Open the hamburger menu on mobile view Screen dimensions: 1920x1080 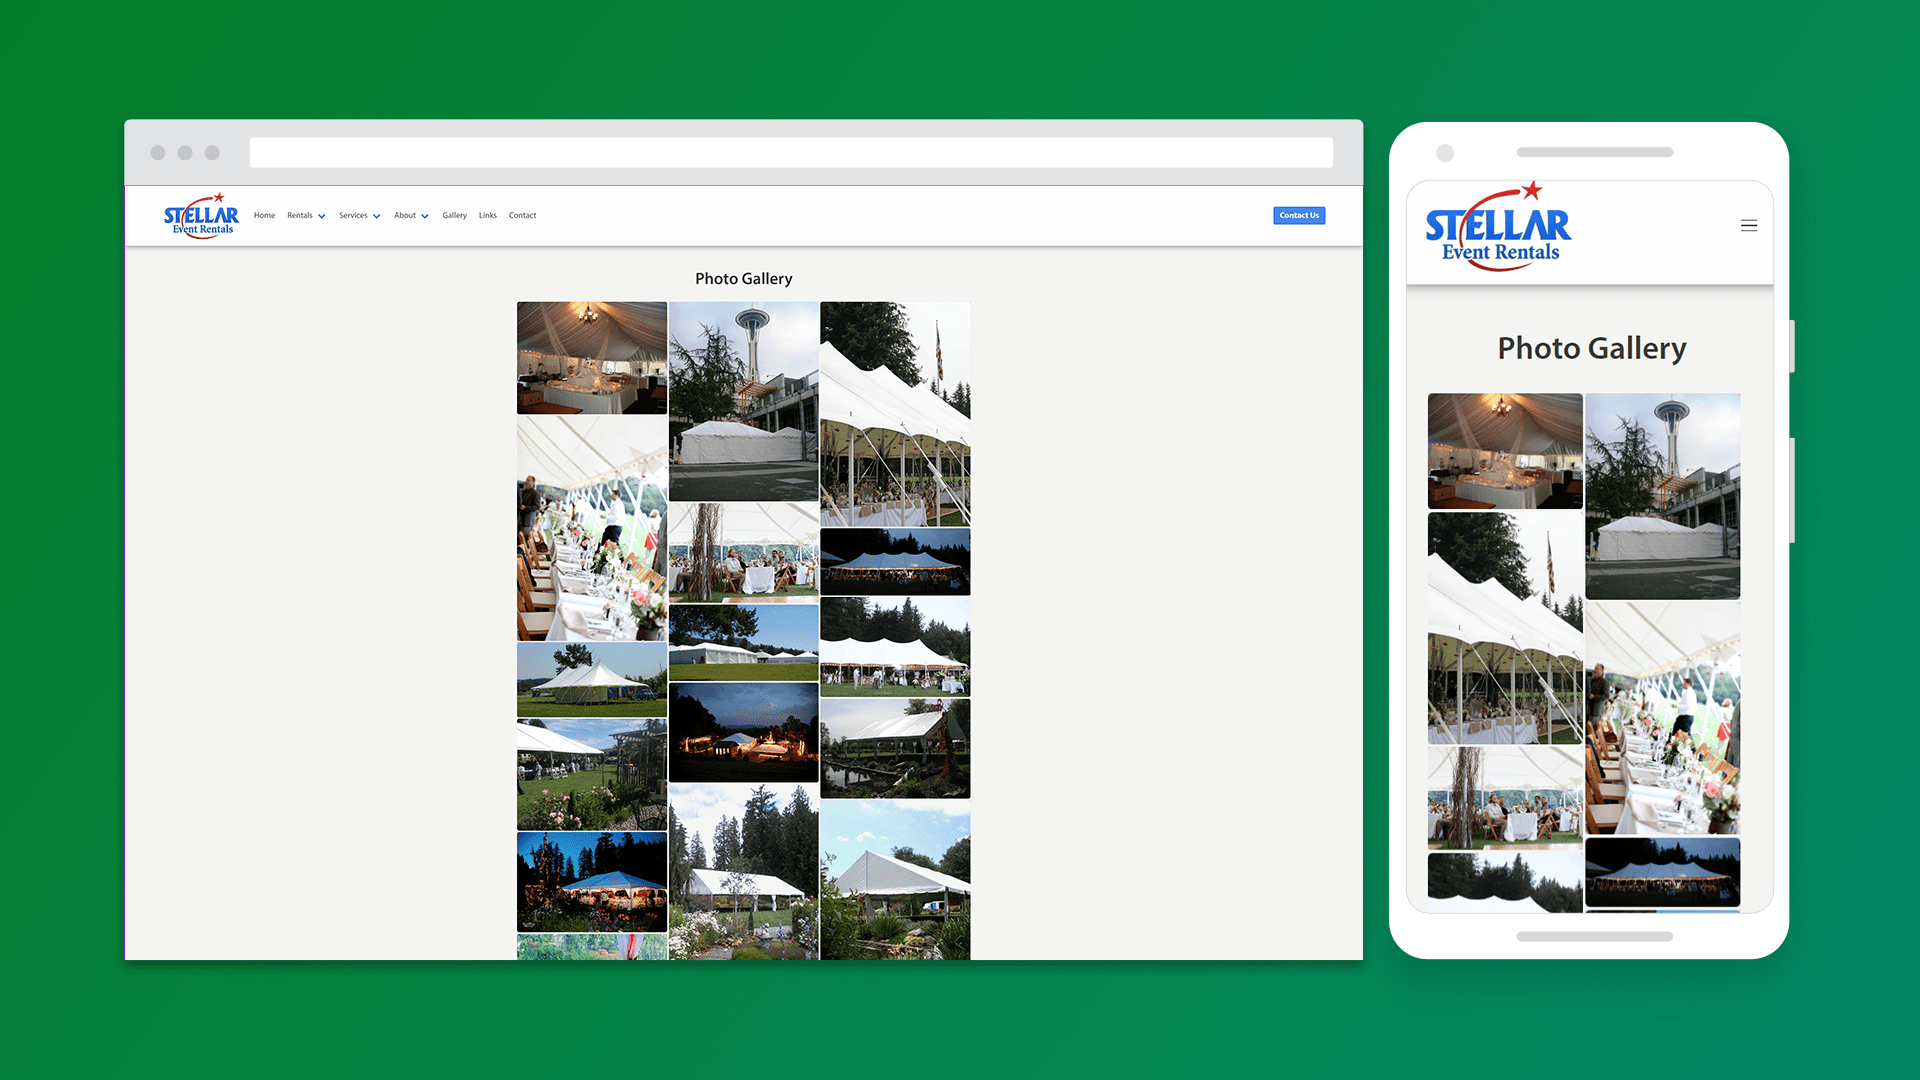click(1749, 226)
